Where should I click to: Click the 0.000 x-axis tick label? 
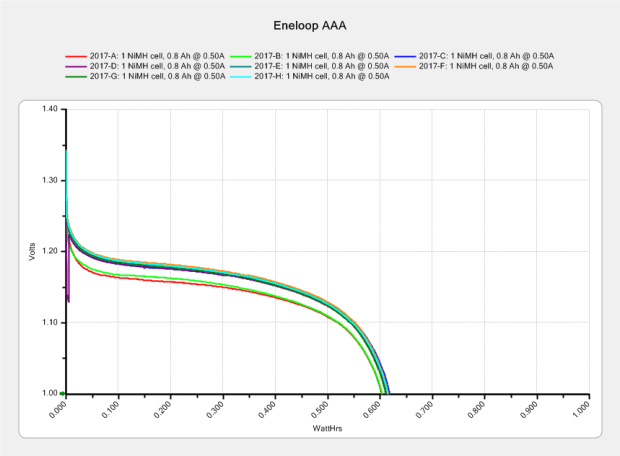point(58,409)
